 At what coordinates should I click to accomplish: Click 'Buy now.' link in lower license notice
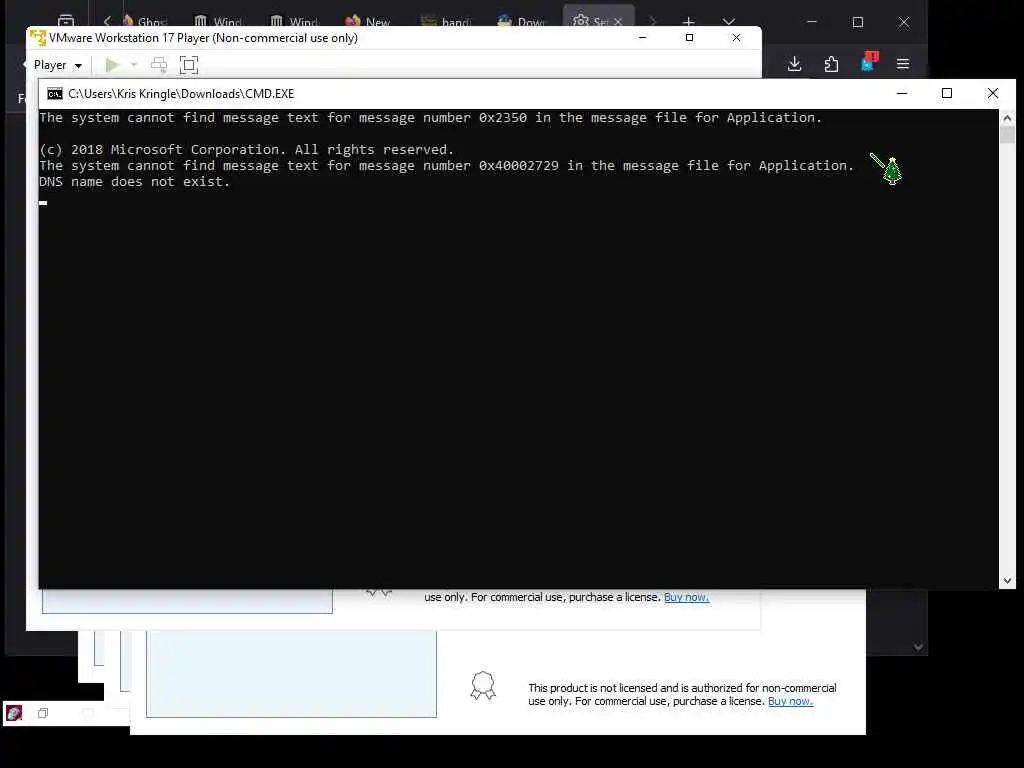coord(790,701)
